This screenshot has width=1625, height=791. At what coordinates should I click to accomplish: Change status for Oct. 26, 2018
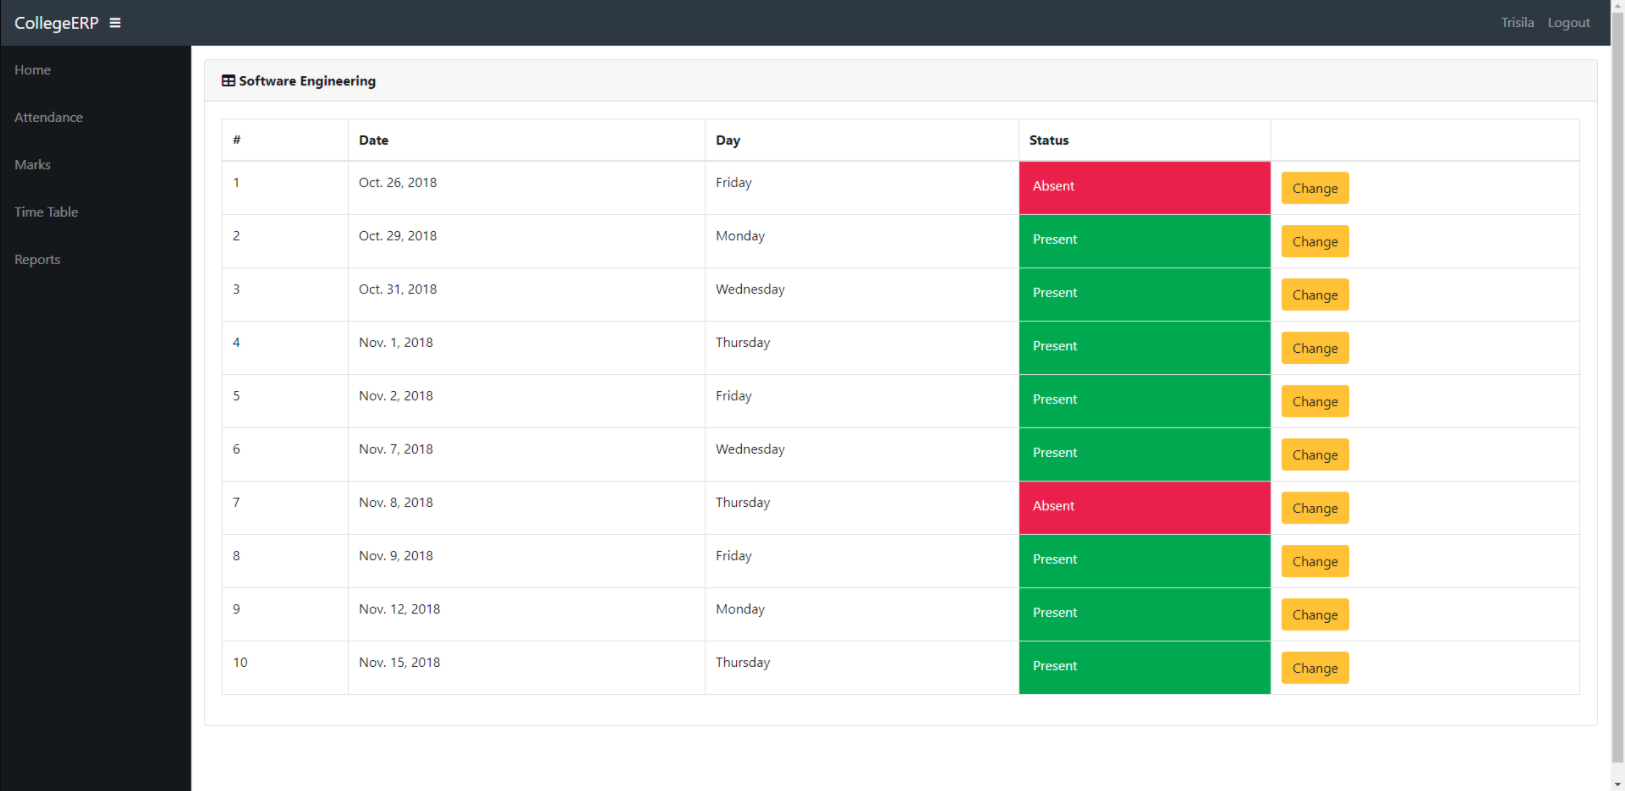[1315, 188]
